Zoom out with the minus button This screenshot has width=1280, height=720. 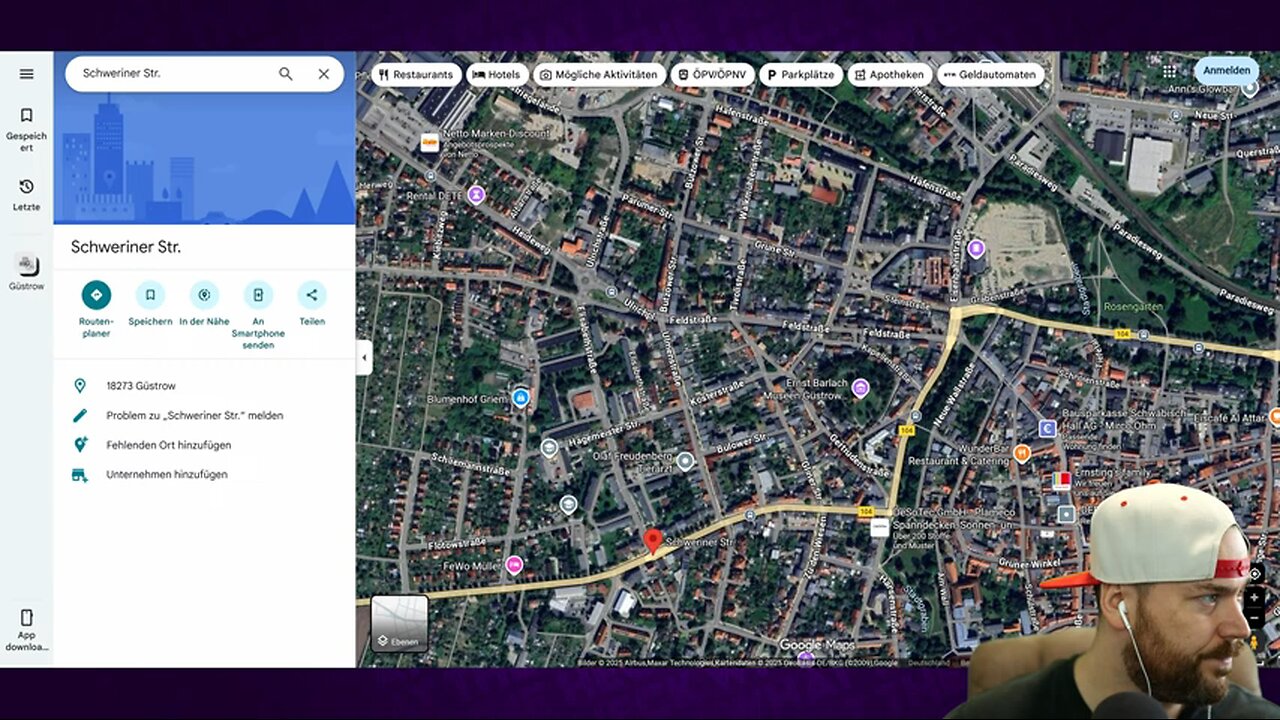pos(1255,618)
